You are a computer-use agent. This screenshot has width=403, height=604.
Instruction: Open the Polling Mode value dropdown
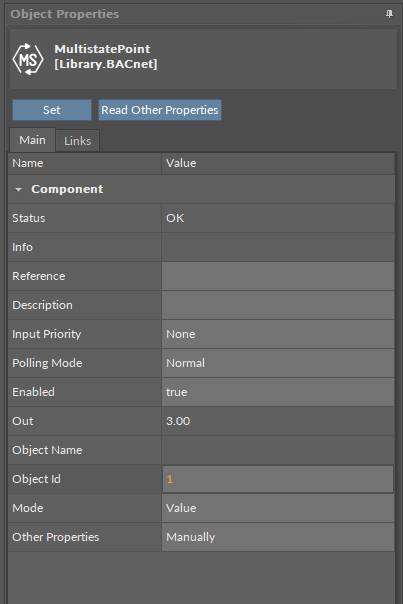point(278,363)
